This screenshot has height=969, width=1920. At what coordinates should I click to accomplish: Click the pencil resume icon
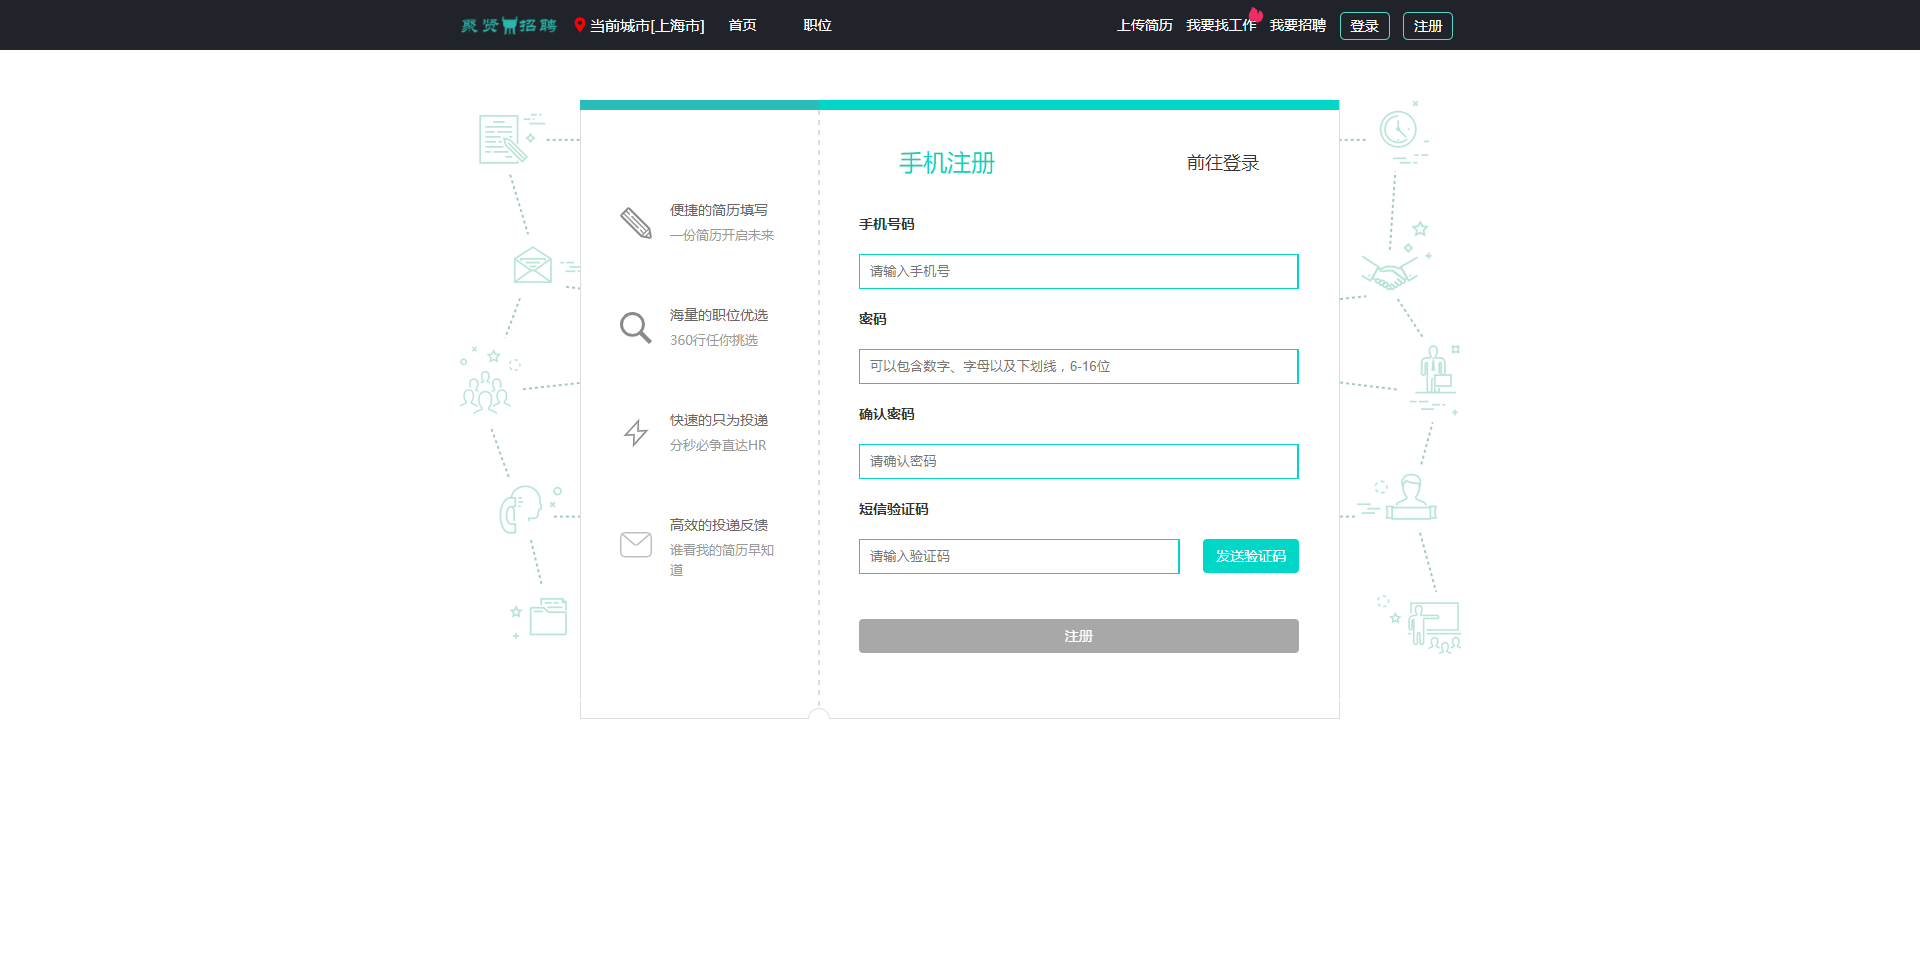pos(636,222)
